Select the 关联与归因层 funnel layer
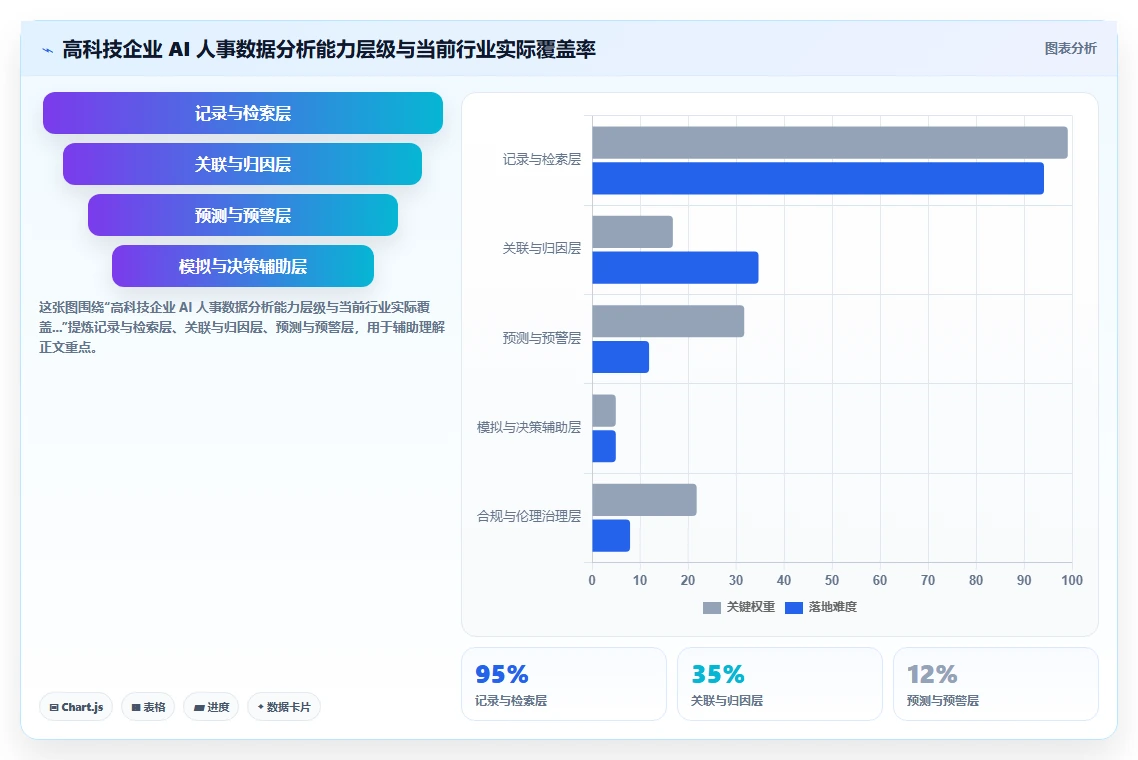The image size is (1138, 760). [x=242, y=164]
